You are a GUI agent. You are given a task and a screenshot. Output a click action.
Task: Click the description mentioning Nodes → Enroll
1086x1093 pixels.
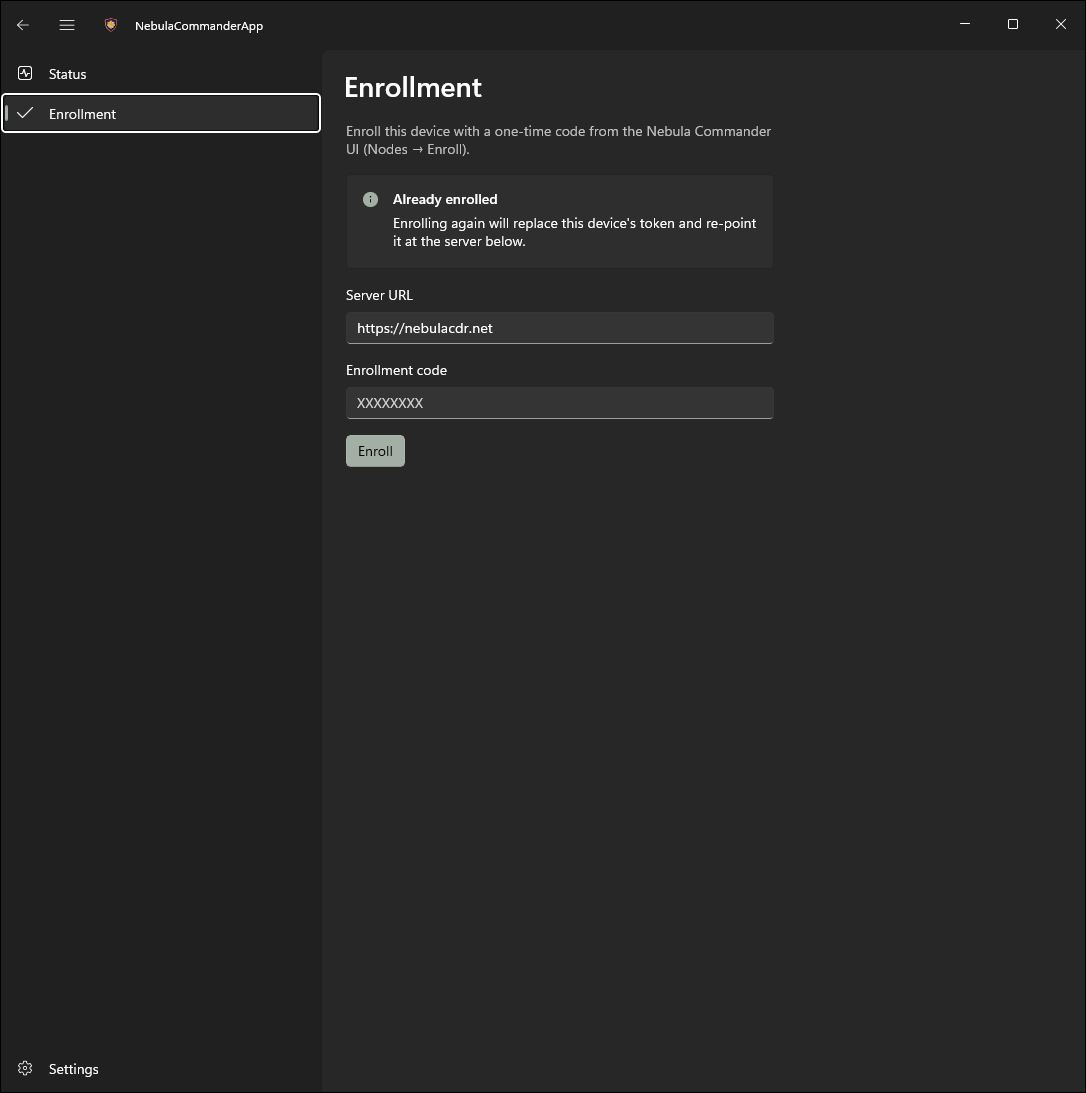558,140
